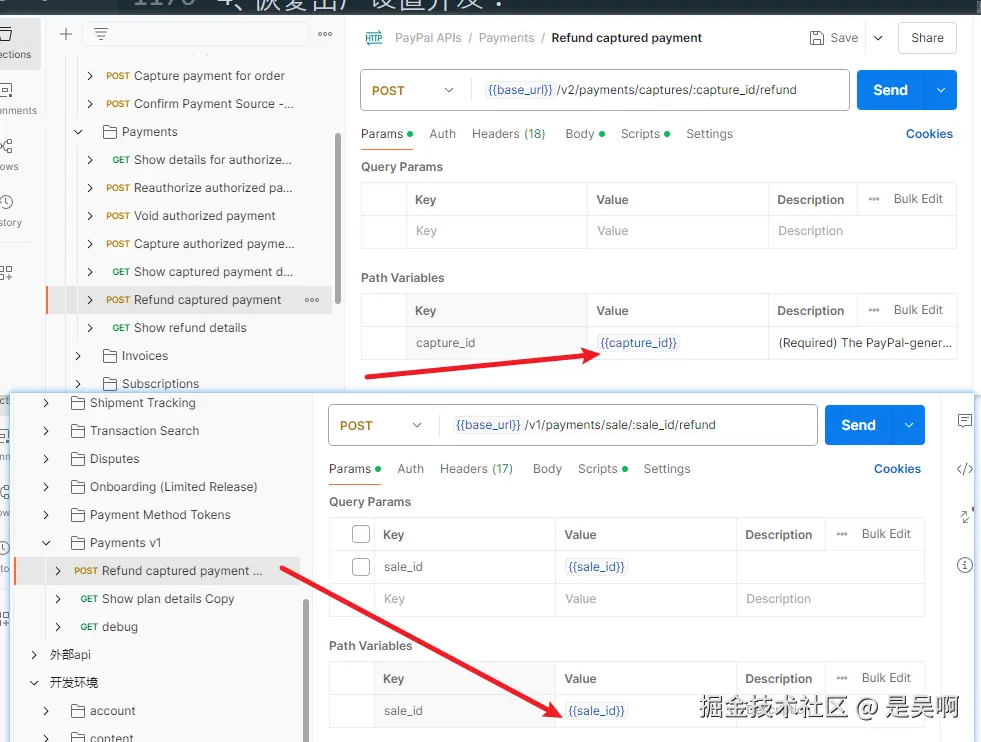
Task: Open the Settings tab in upper request
Action: tap(709, 134)
